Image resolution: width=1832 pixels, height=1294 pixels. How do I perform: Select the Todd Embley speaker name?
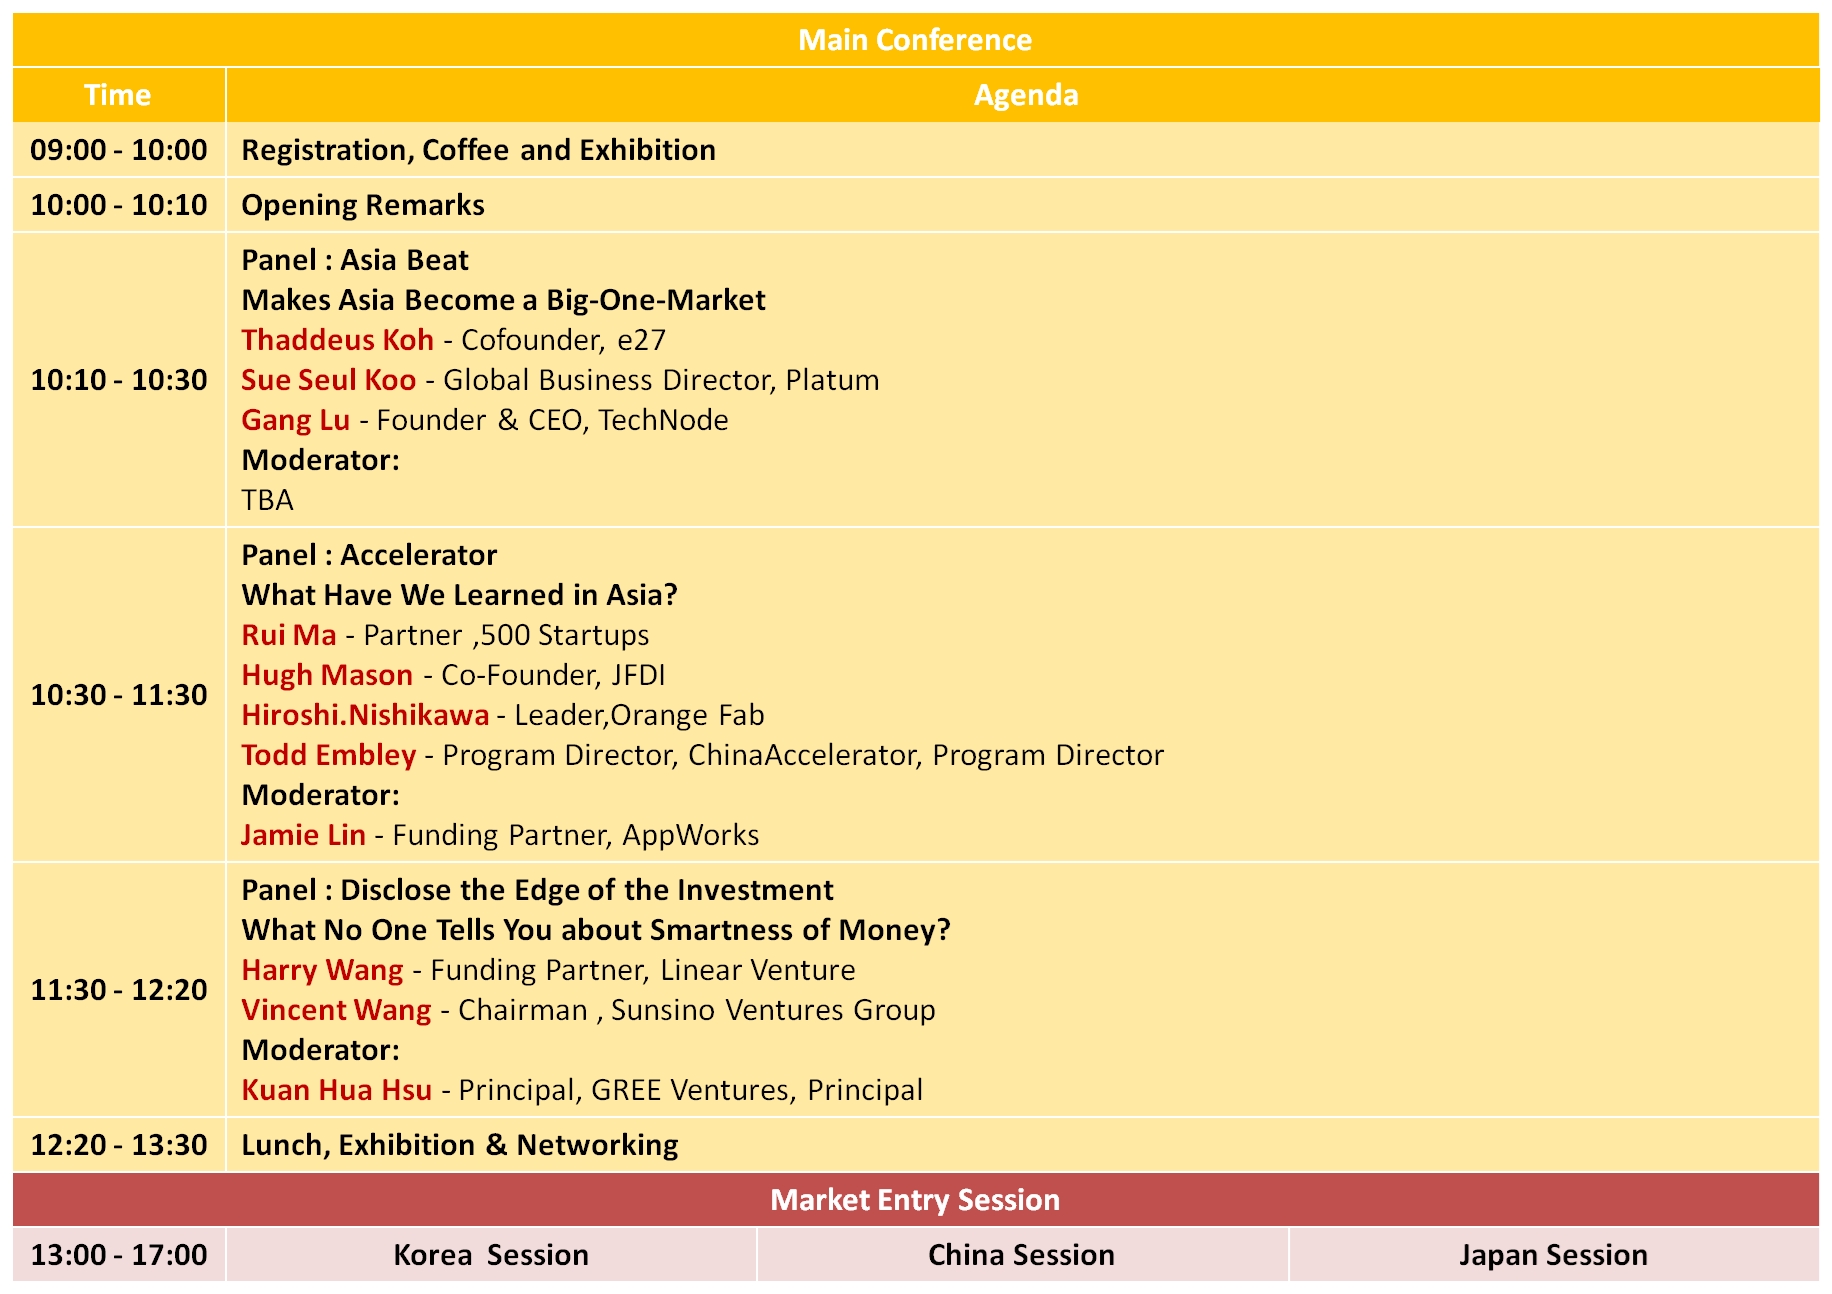point(328,755)
